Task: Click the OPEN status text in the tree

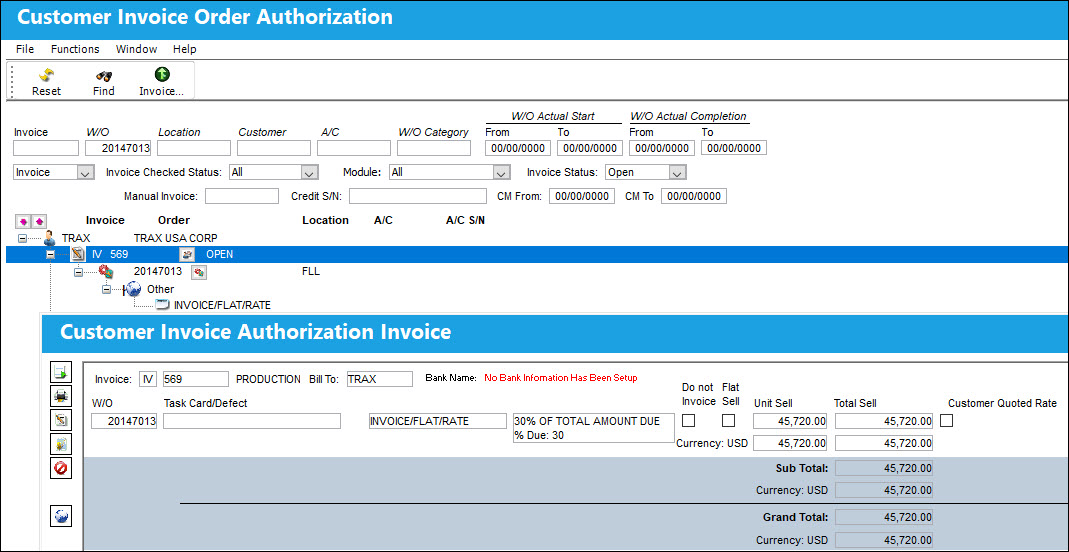Action: click(x=220, y=254)
